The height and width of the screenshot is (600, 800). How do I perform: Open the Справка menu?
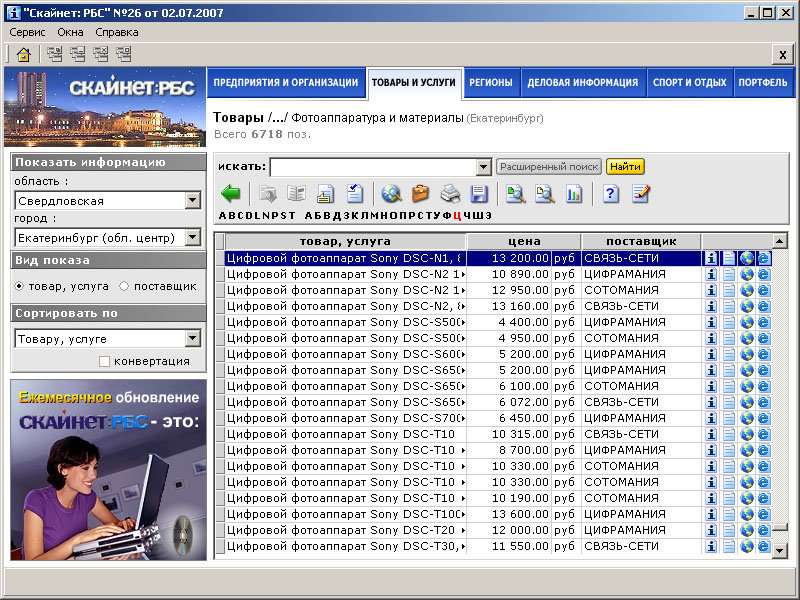[117, 32]
